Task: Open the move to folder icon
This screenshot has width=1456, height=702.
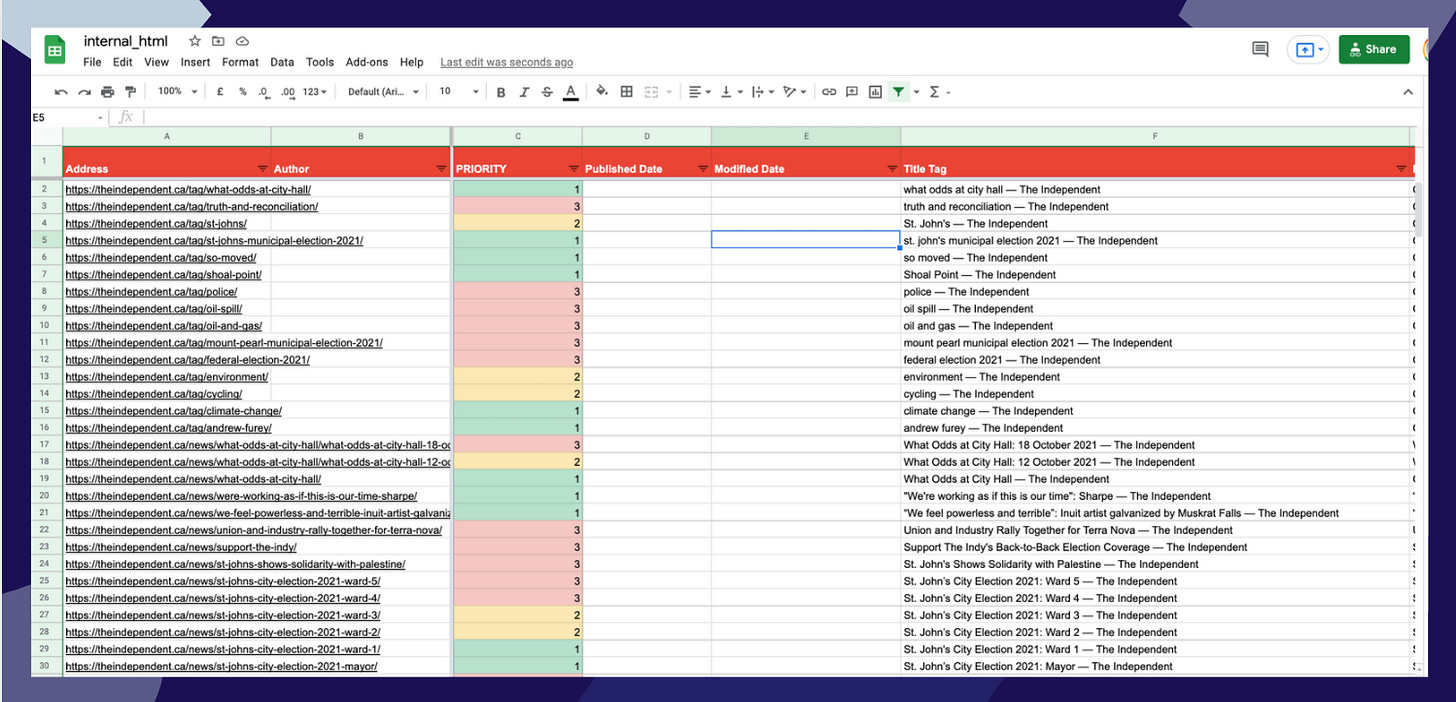Action: pos(218,41)
